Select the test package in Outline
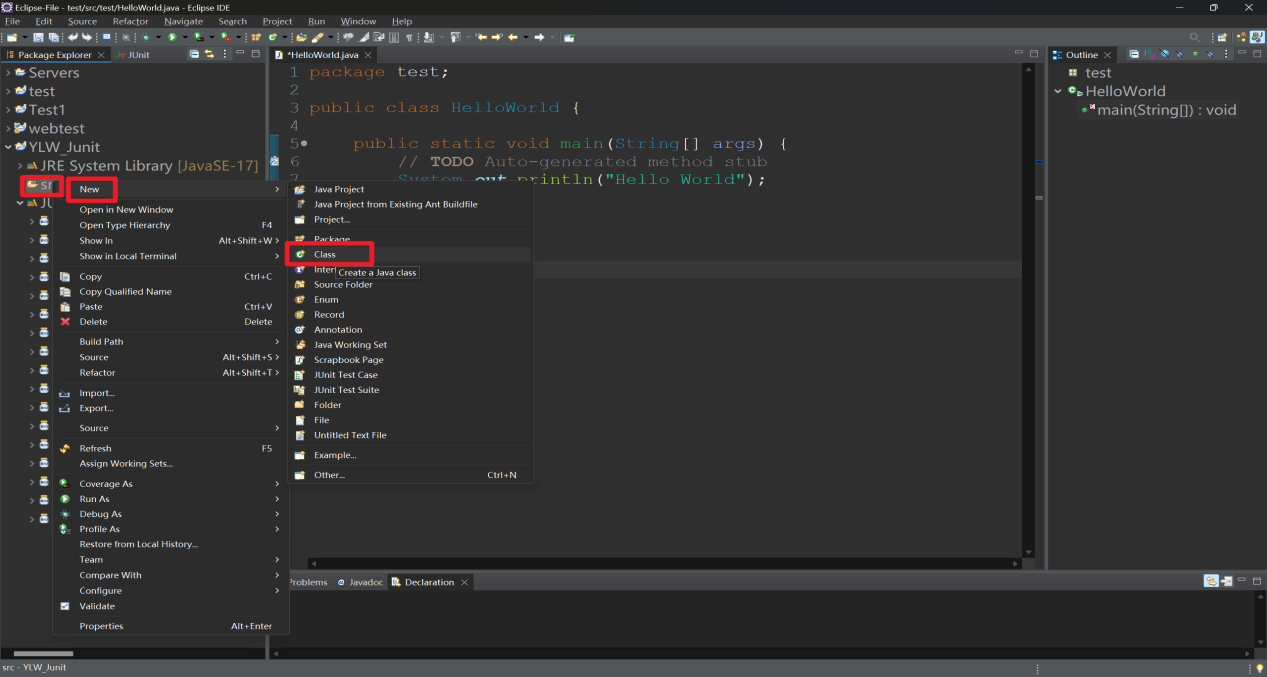This screenshot has width=1267, height=677. tap(1089, 73)
